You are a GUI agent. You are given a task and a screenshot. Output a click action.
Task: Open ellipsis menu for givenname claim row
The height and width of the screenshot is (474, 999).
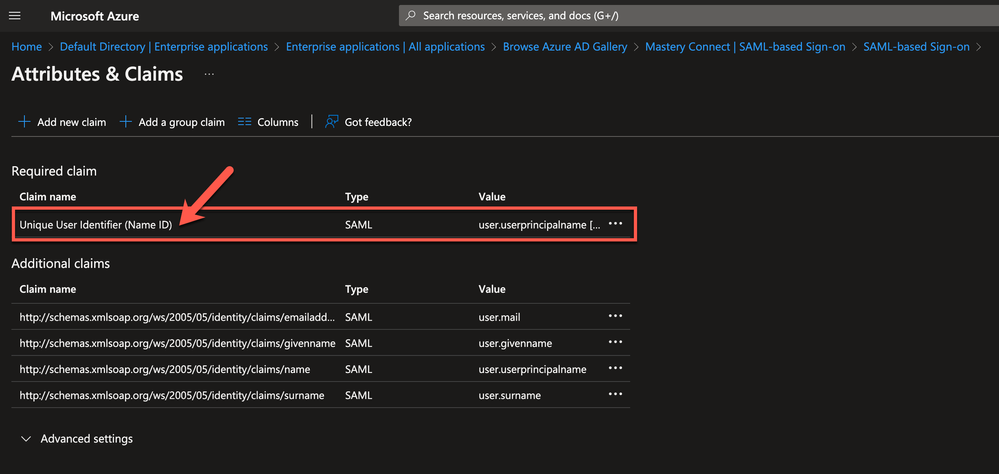[615, 343]
